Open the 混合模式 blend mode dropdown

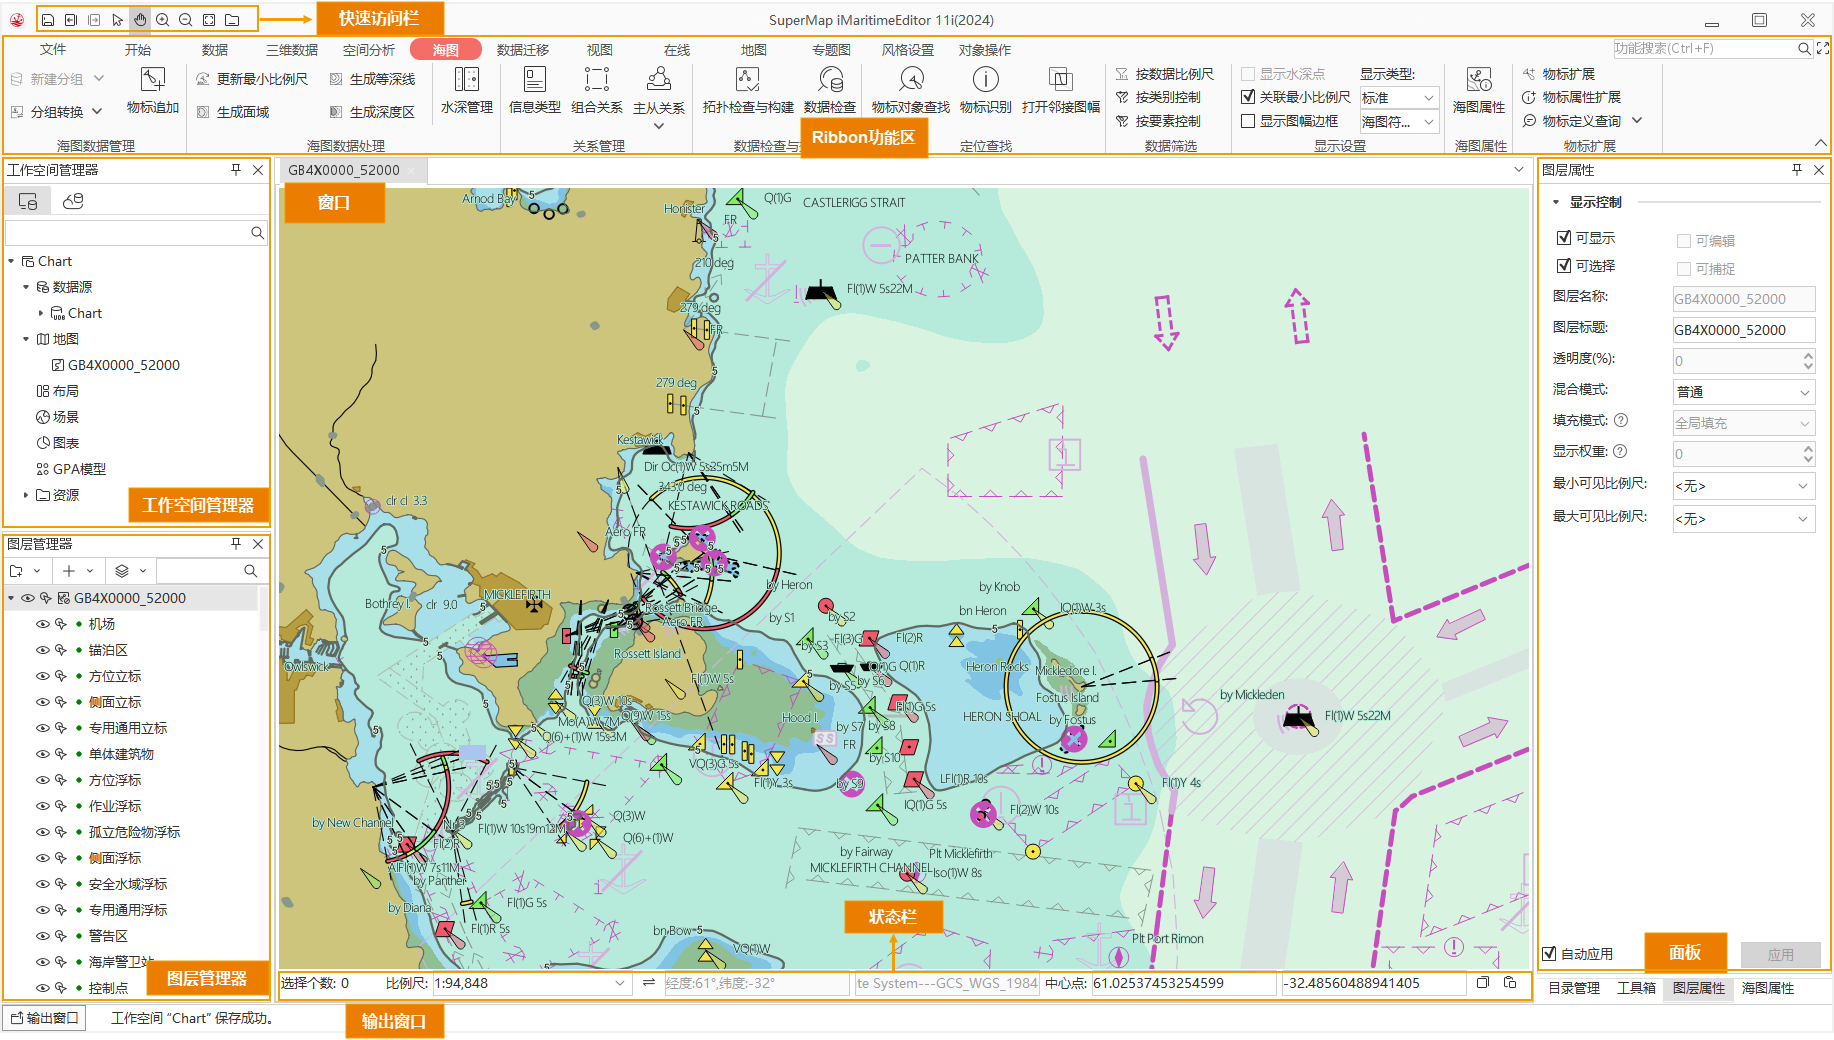(1743, 392)
